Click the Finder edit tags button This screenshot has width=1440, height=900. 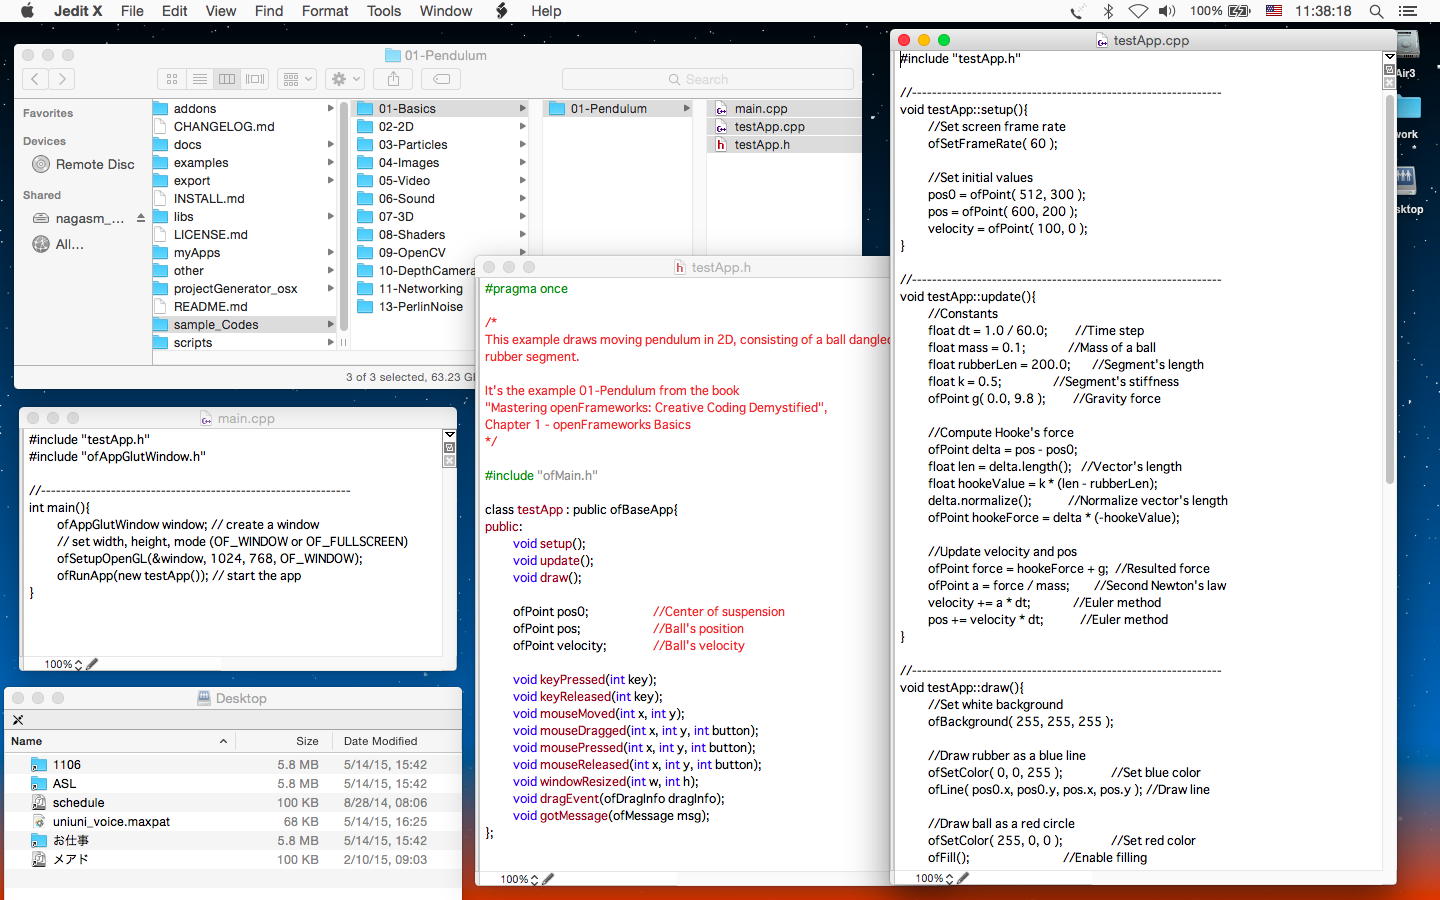click(x=441, y=79)
